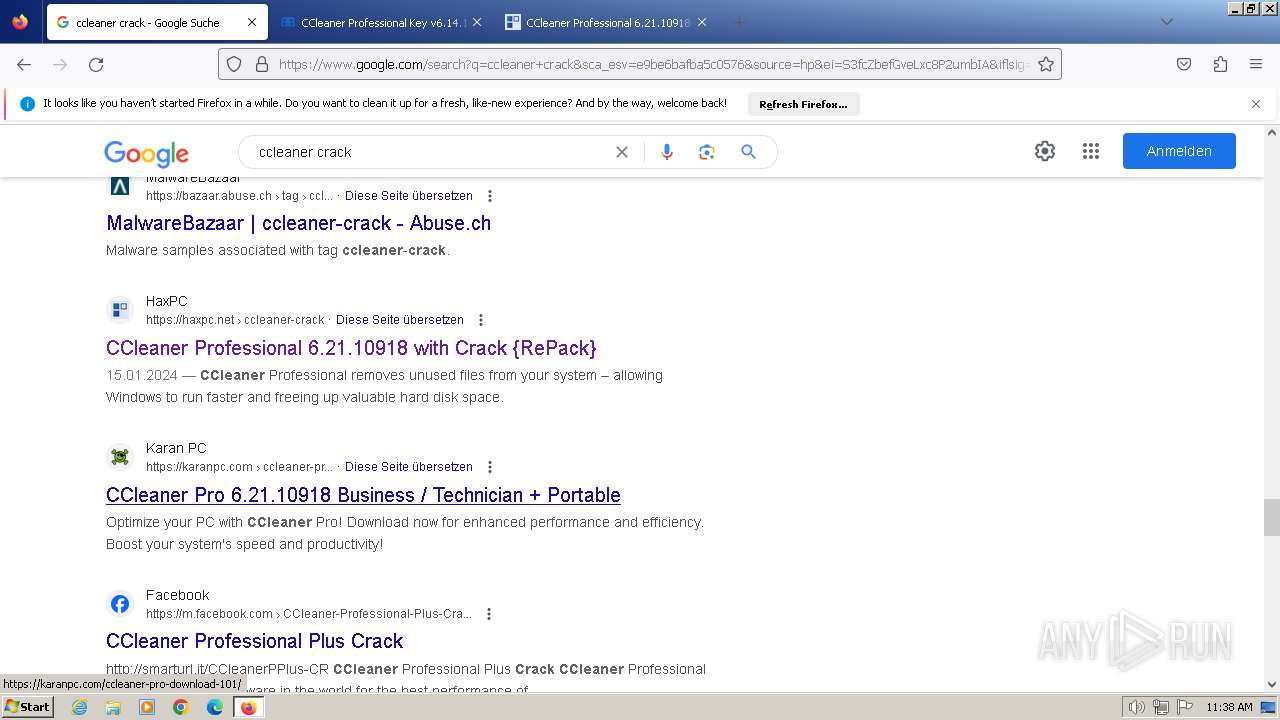Viewport: 1280px width, 720px height.
Task: Open the Extensions puzzle icon
Action: coord(1220,64)
